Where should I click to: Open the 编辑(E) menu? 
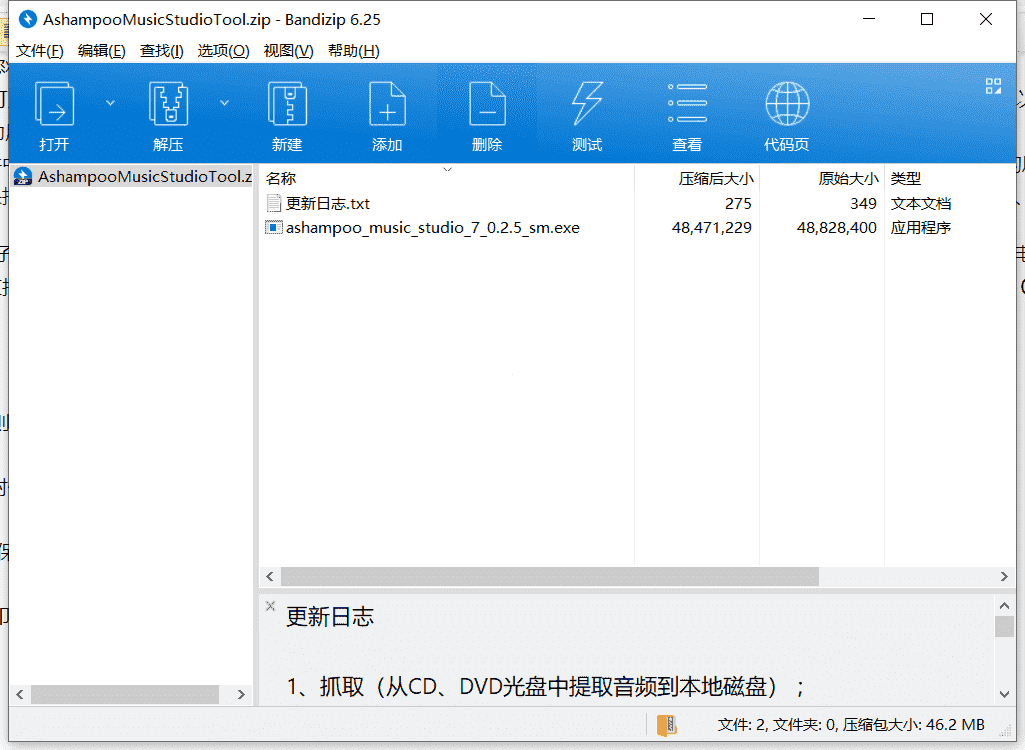pos(101,50)
